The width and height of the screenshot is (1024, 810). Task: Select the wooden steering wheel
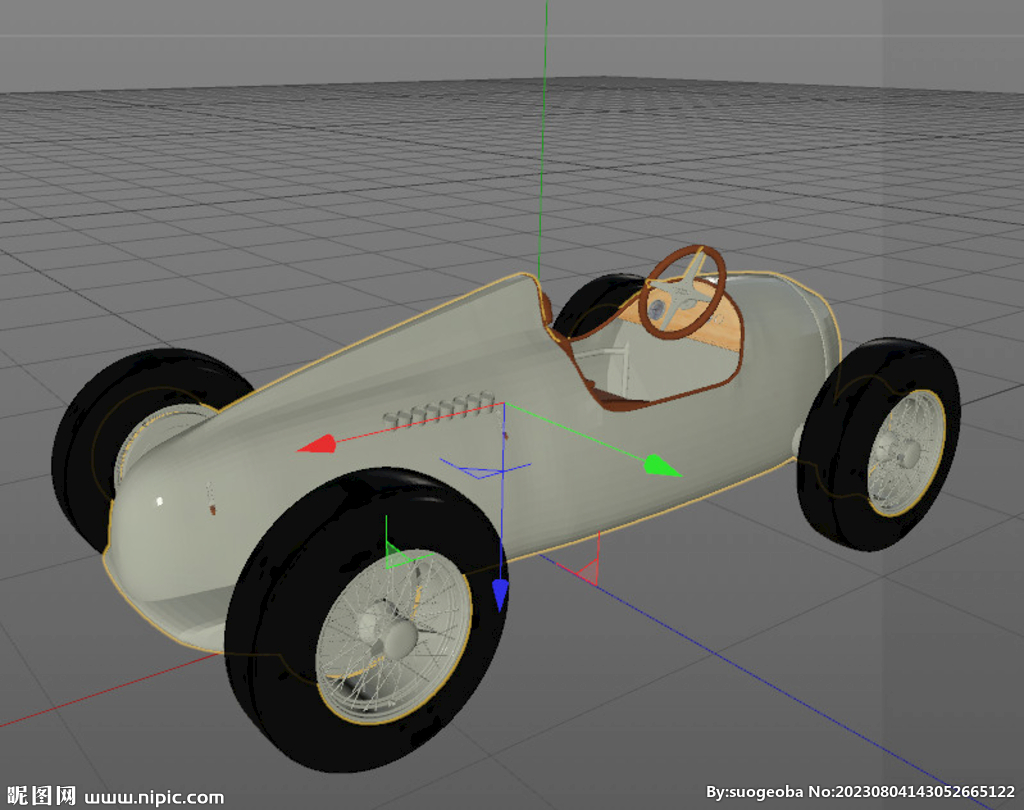[682, 290]
